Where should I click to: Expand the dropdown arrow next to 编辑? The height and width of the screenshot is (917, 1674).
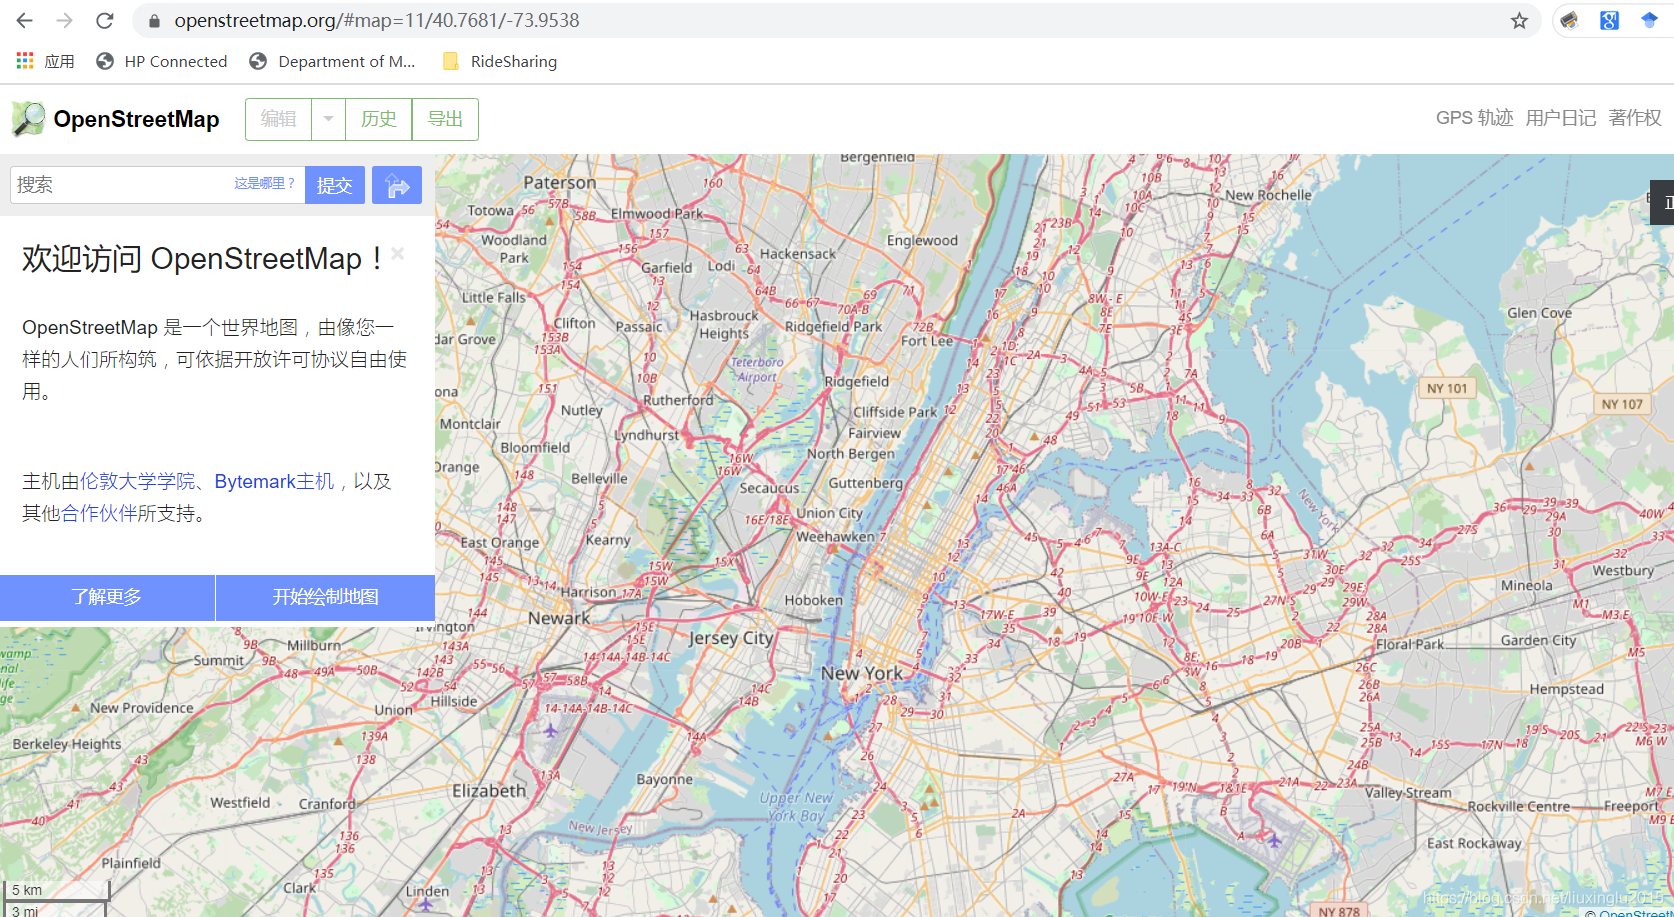coord(328,119)
